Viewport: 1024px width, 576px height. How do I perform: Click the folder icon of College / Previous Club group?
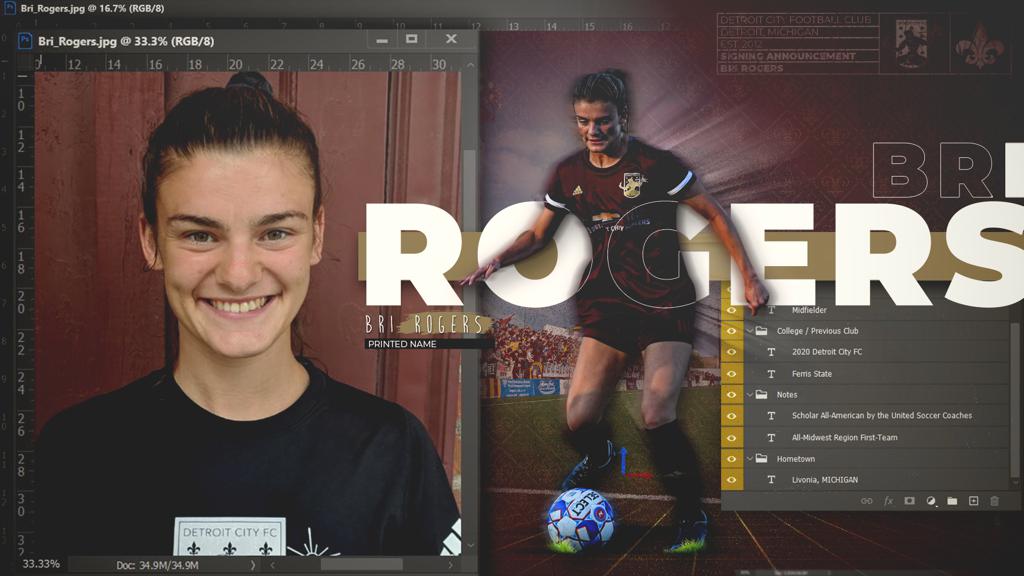pos(761,331)
